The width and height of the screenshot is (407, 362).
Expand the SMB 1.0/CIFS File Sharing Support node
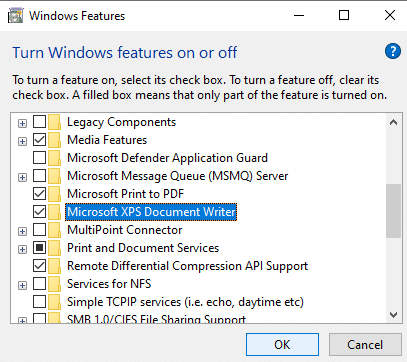coord(22,321)
